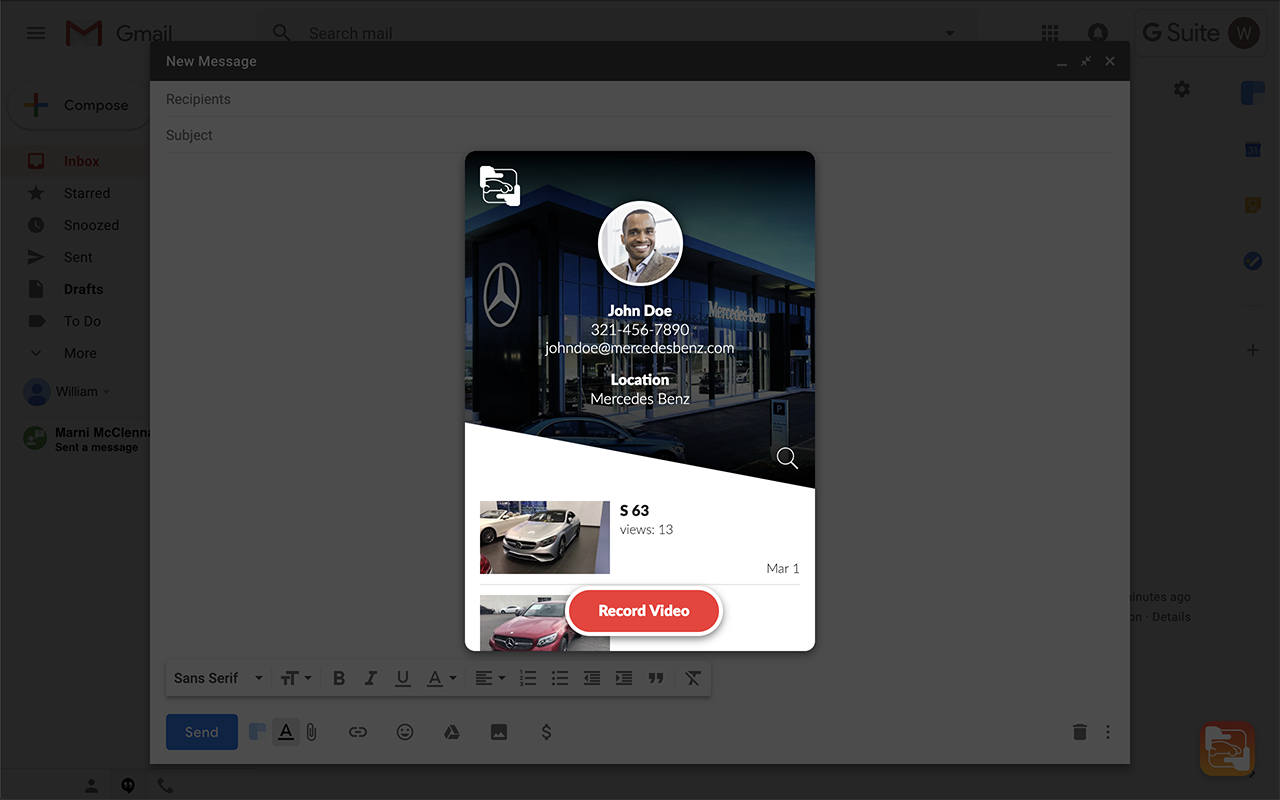Click the orange video extension icon bottom-right
Viewport: 1280px width, 800px height.
pyautogui.click(x=1227, y=749)
